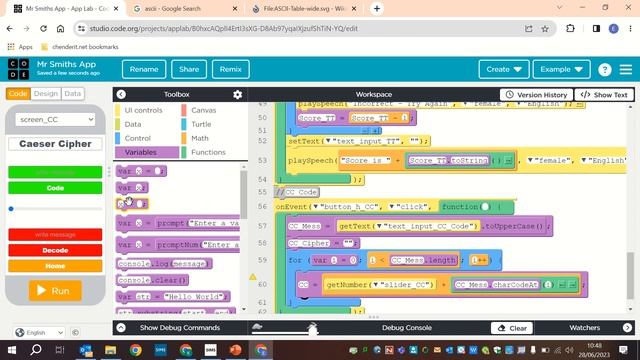Select the Functions toolbox category
The image size is (640, 360).
pos(208,152)
